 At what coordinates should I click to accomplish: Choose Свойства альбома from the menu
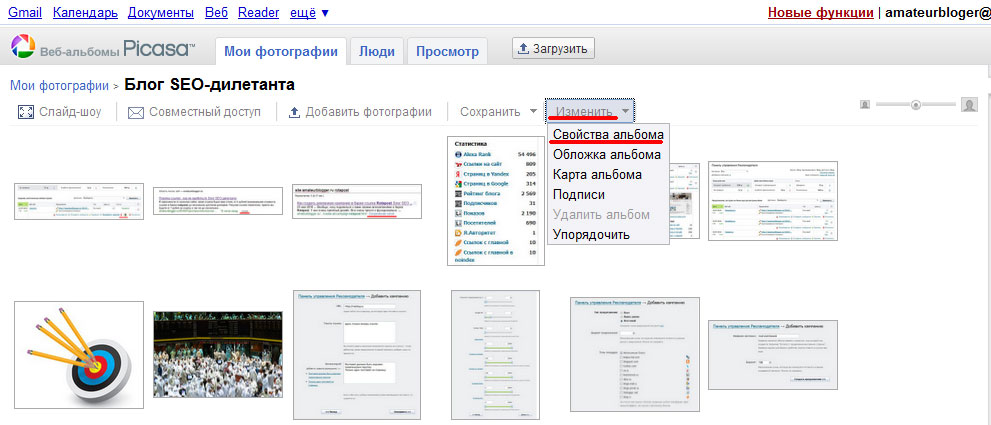click(x=608, y=135)
